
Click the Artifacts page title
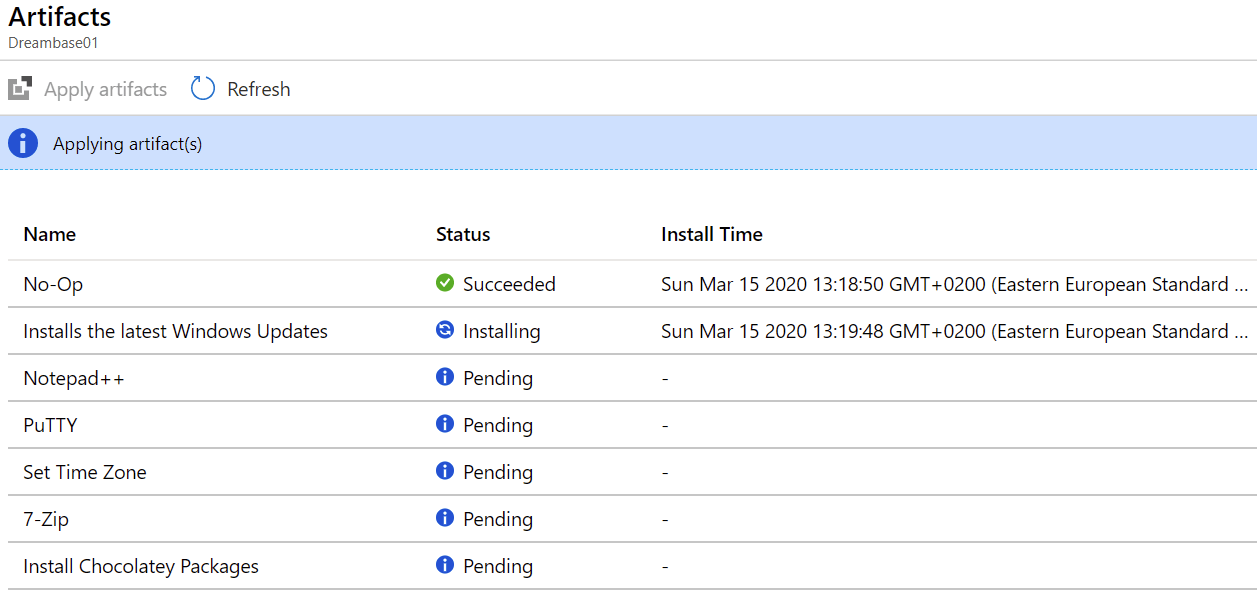(60, 17)
